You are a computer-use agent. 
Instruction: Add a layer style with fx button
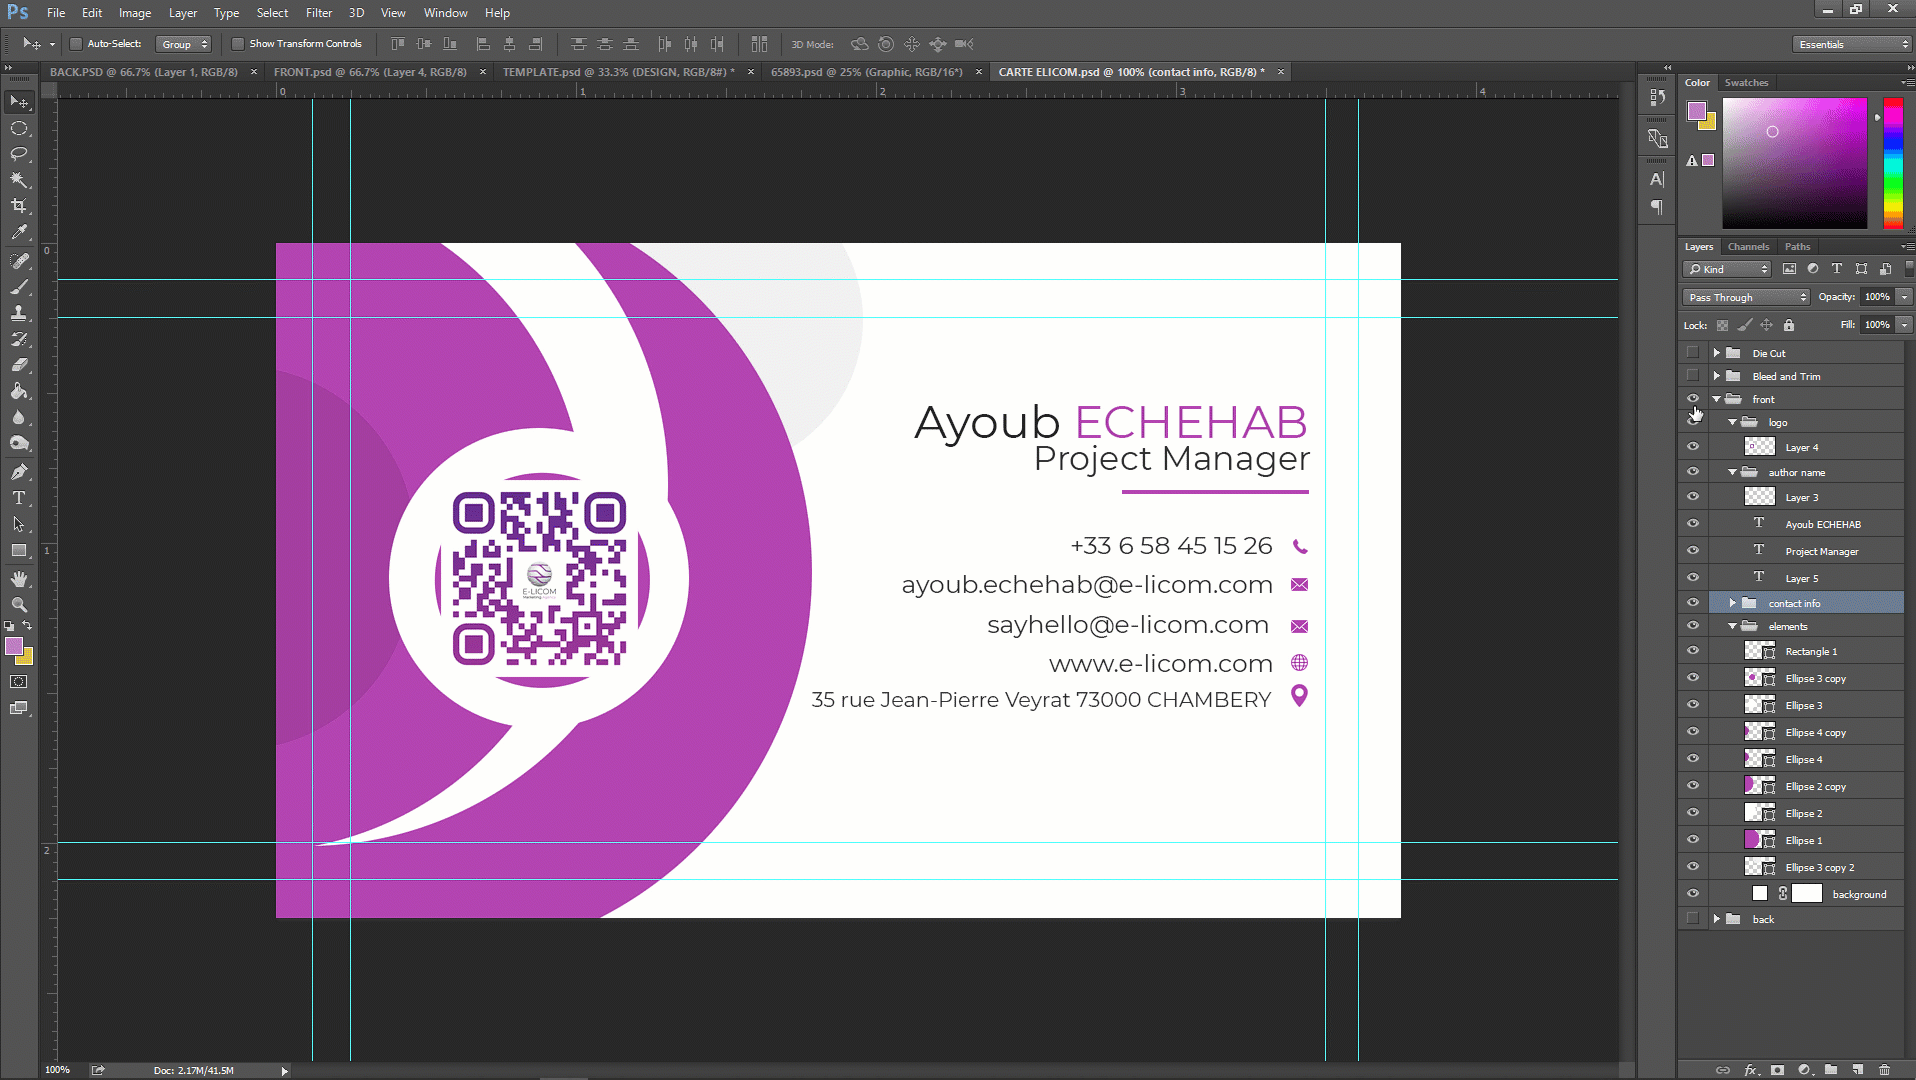pos(1751,1069)
